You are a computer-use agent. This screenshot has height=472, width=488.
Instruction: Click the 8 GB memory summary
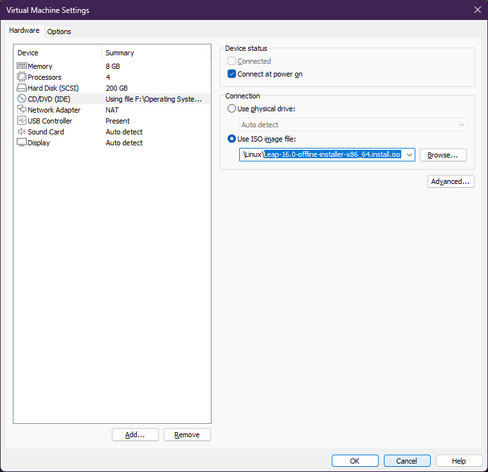tap(113, 66)
